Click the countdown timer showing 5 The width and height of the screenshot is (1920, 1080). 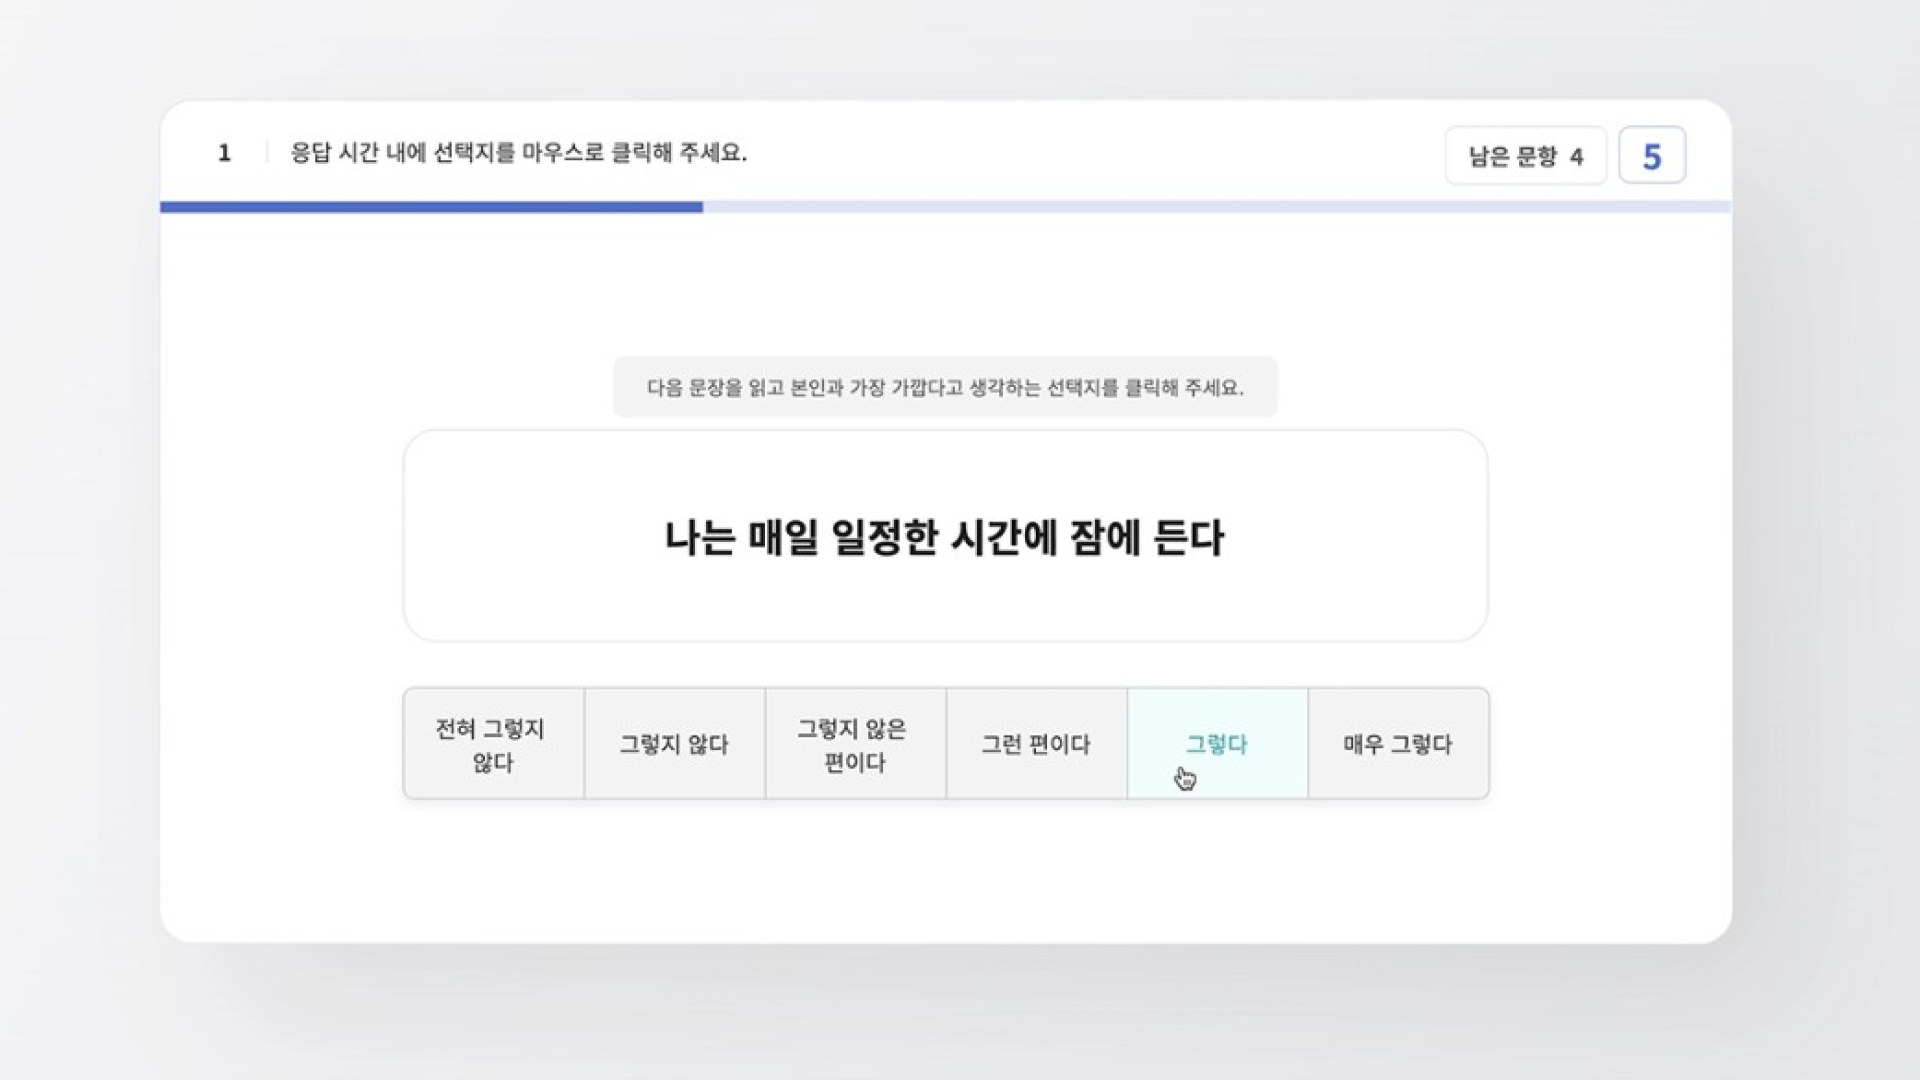(x=1652, y=156)
